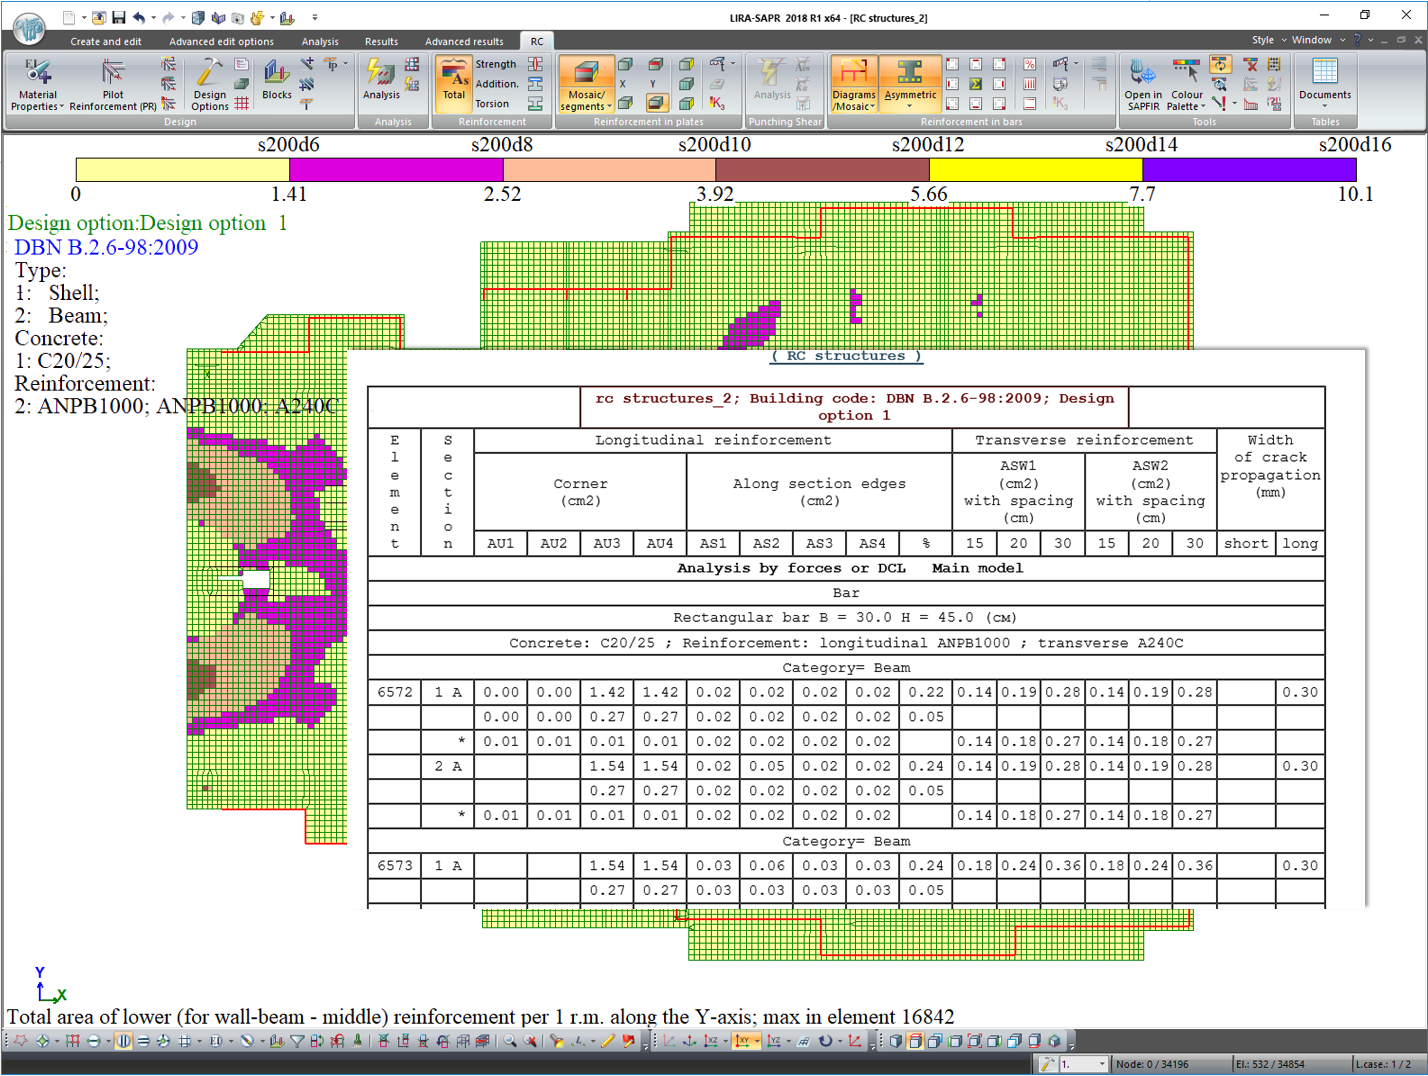Select Torsion reinforcement option
This screenshot has height=1076, width=1428.
492,103
